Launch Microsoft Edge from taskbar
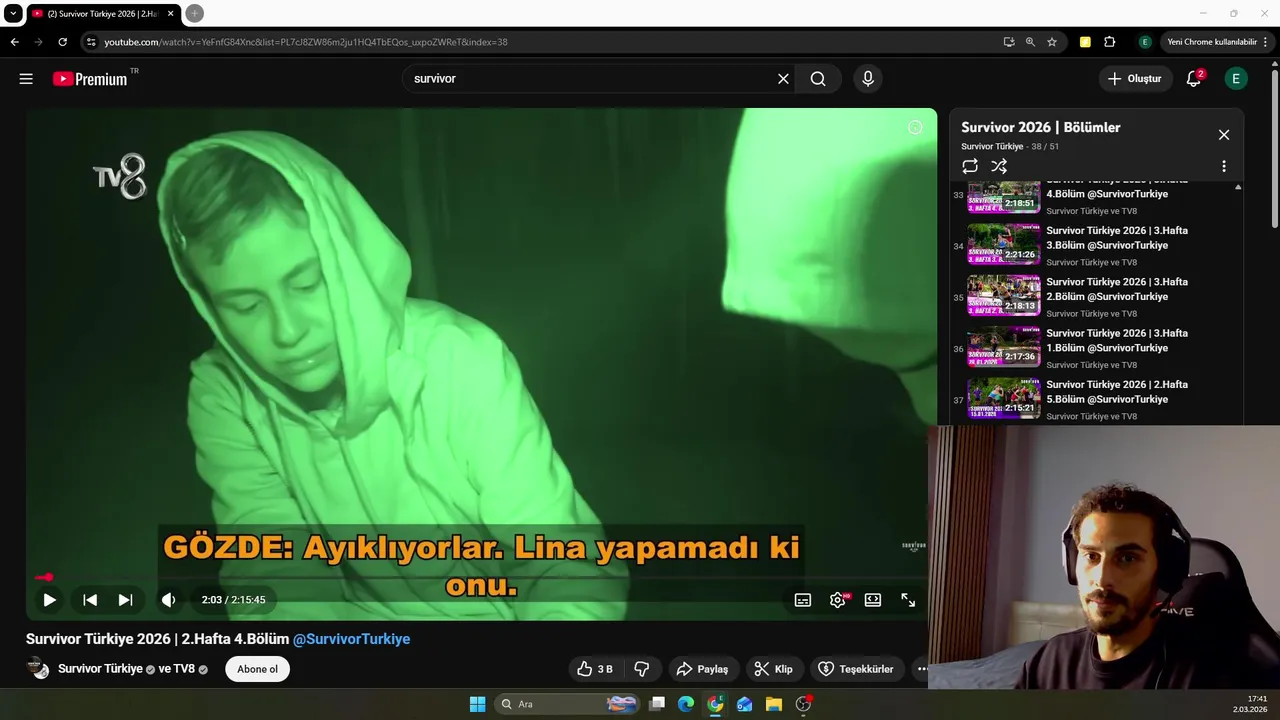1280x720 pixels. pos(686,704)
